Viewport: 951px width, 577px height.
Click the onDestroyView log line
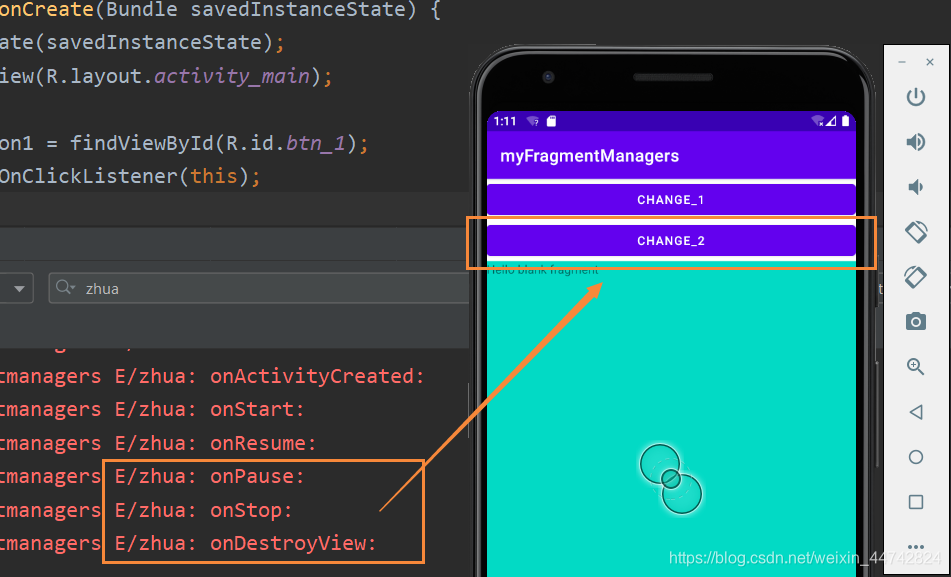click(x=189, y=543)
